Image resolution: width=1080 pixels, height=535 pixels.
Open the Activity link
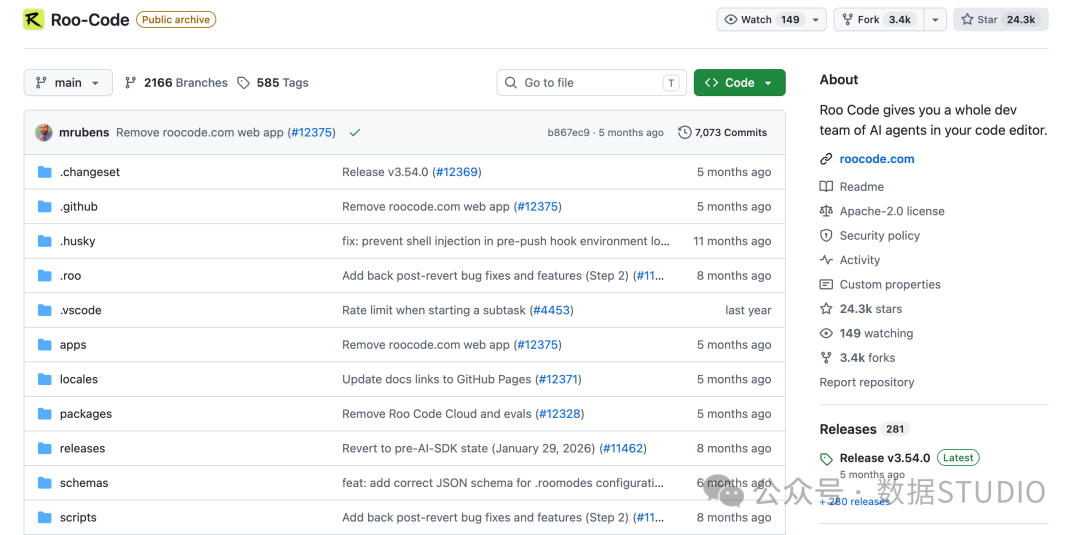tap(860, 260)
